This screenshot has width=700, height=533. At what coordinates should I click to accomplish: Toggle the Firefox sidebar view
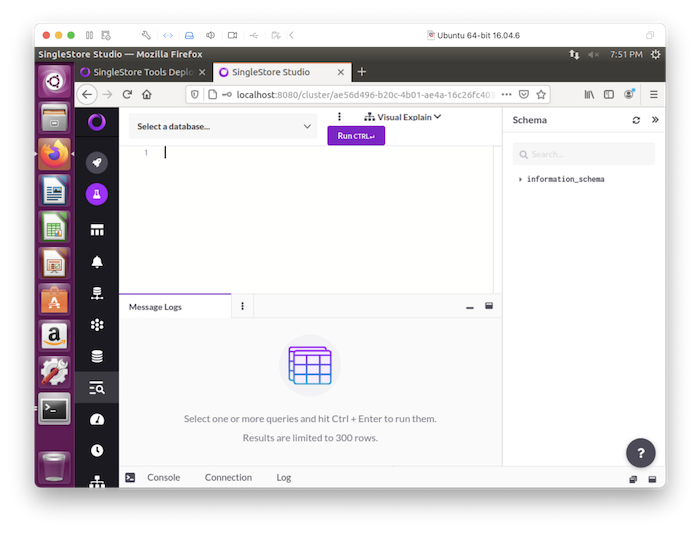(608, 95)
